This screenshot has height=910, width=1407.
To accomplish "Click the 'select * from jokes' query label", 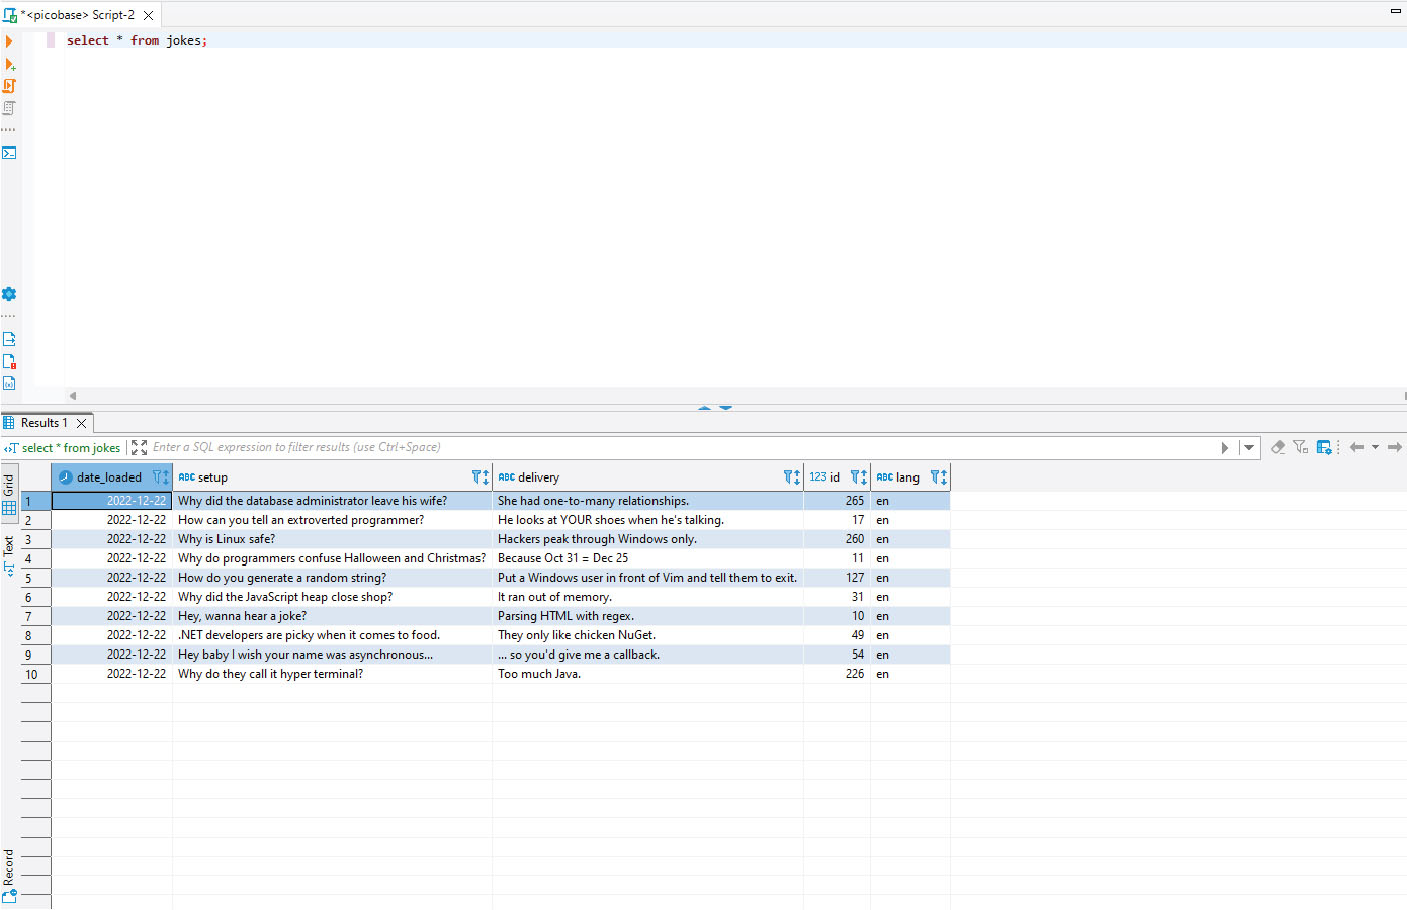I will (70, 448).
